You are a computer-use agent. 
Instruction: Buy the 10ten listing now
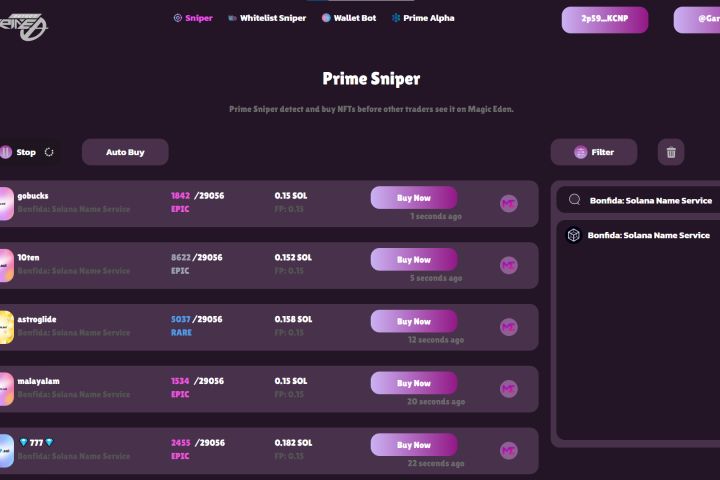coord(413,260)
